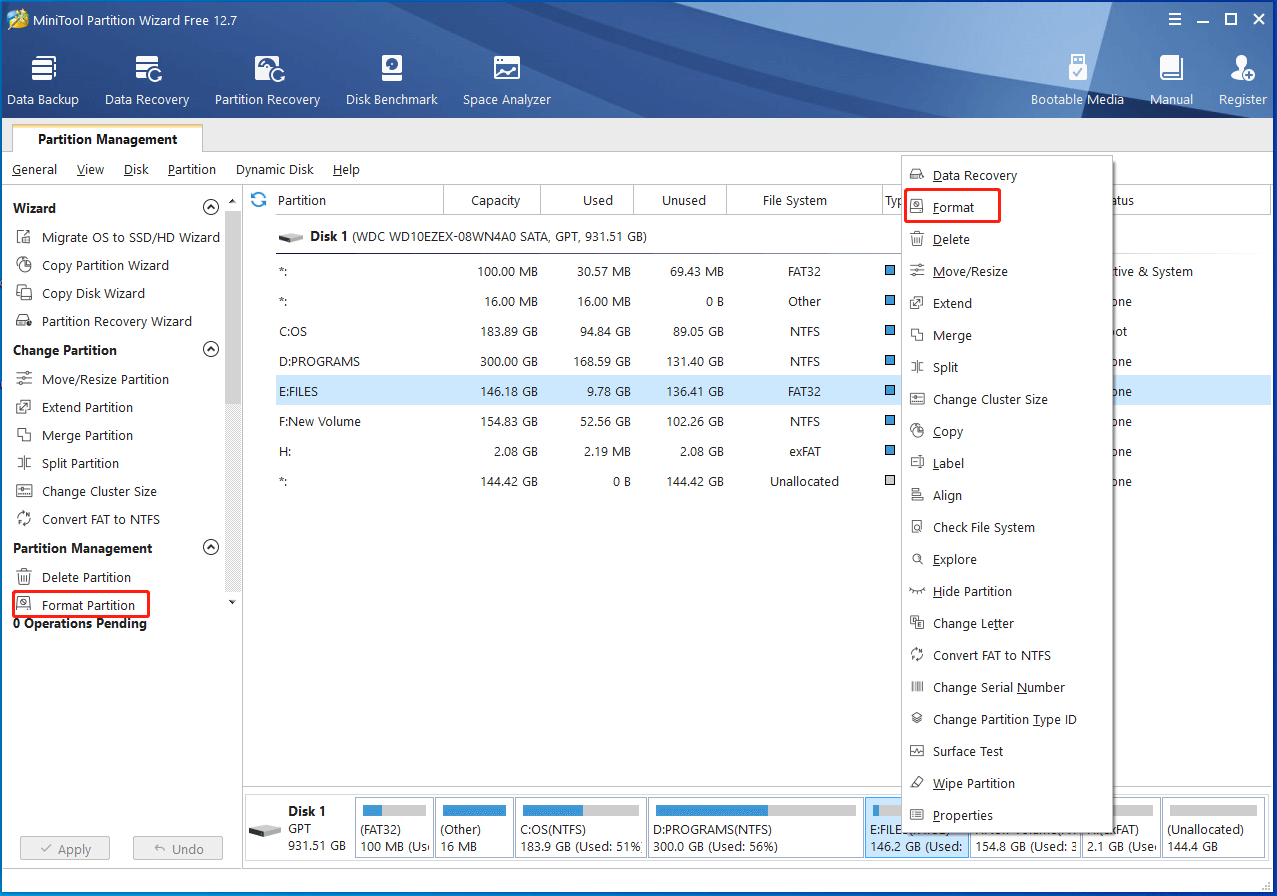1277x896 pixels.
Task: Click the Change Serial Number barcode icon
Action: pyautogui.click(x=917, y=687)
